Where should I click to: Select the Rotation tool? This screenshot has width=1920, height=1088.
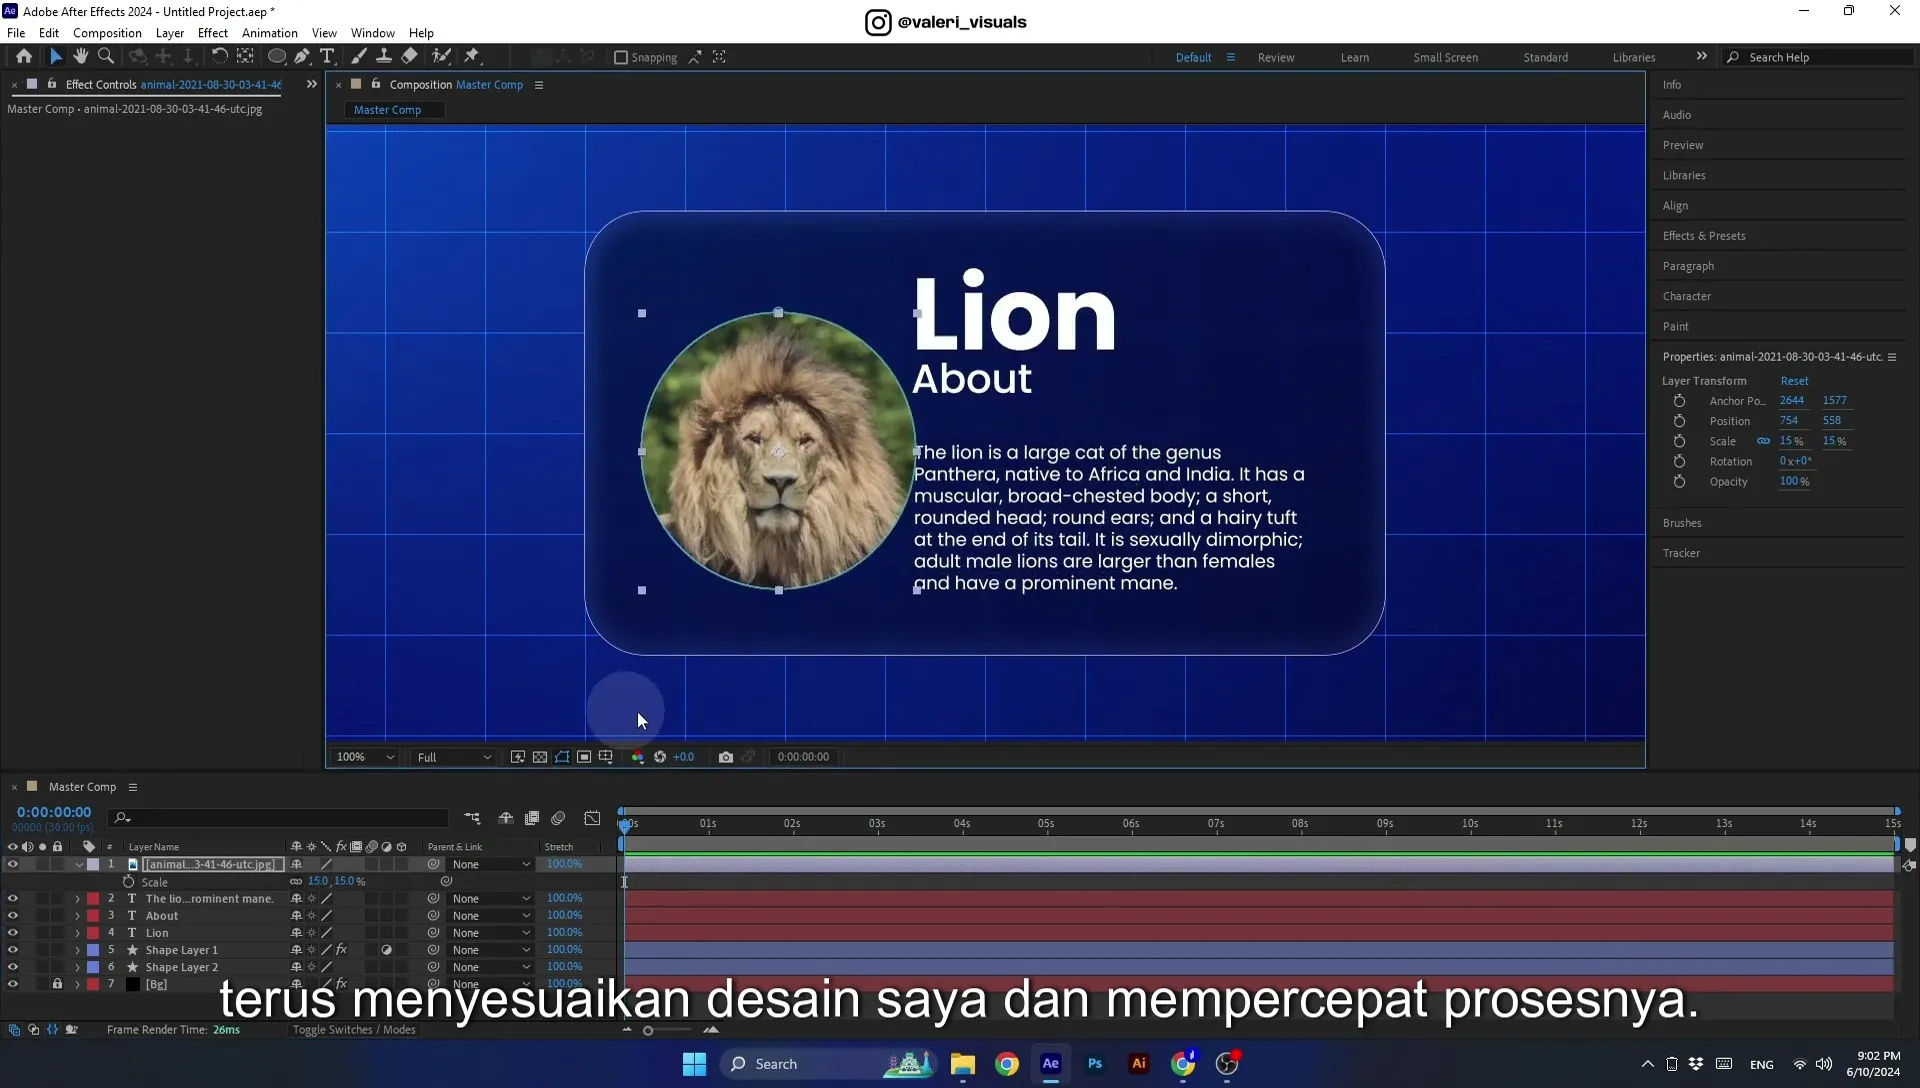pos(220,57)
